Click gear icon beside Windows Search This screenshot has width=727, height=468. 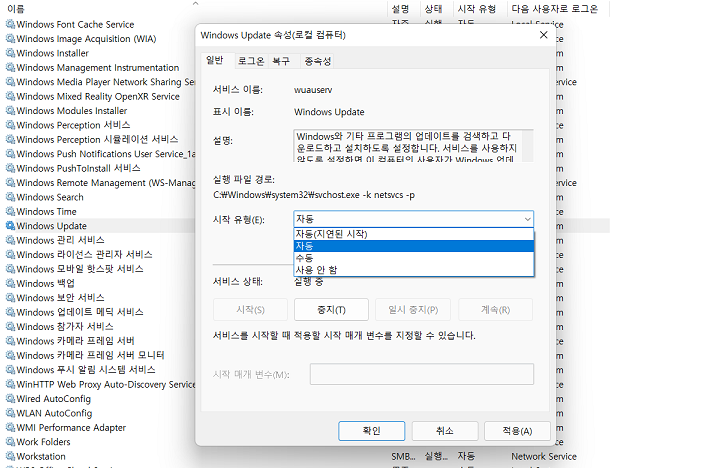pyautogui.click(x=10, y=197)
